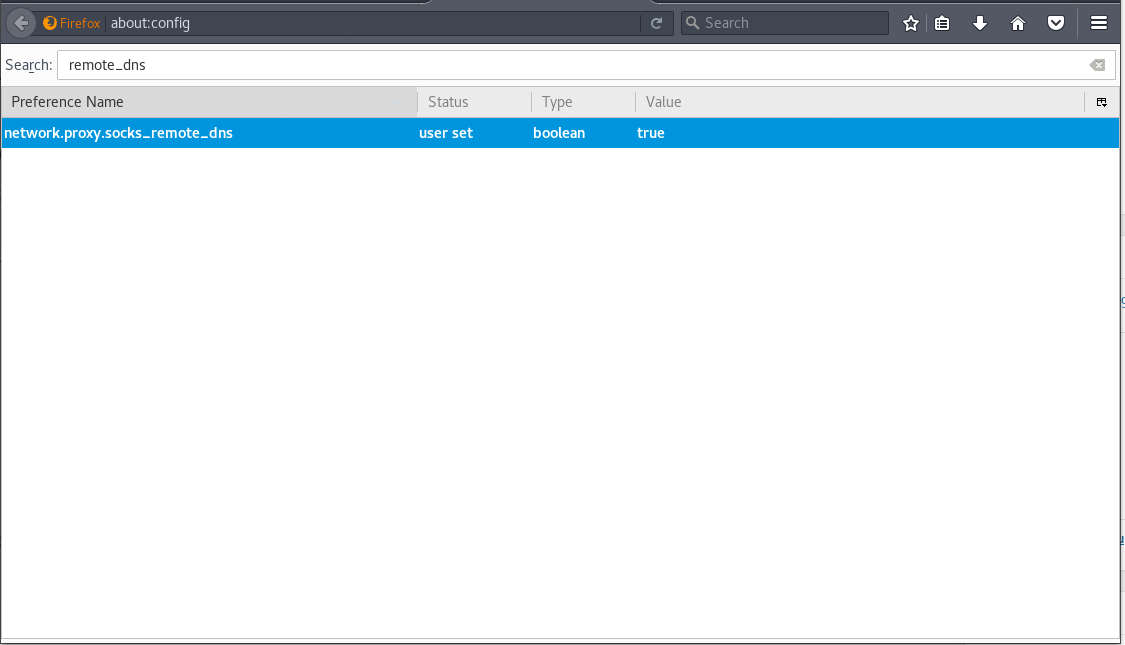Click the 'true' value cell
Image resolution: width=1125 pixels, height=645 pixels.
(651, 133)
